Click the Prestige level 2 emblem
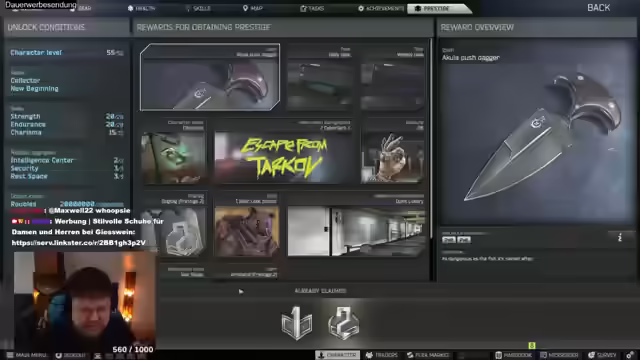Image resolution: width=640 pixels, height=360 pixels. [x=344, y=323]
